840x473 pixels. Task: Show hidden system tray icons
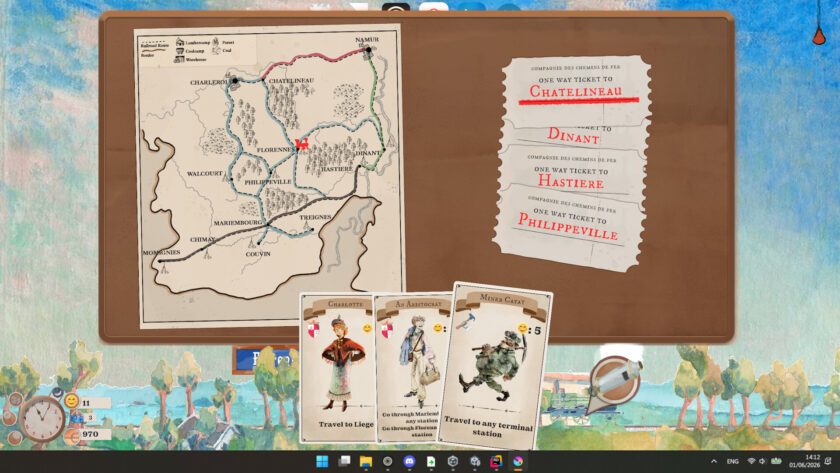click(x=714, y=461)
